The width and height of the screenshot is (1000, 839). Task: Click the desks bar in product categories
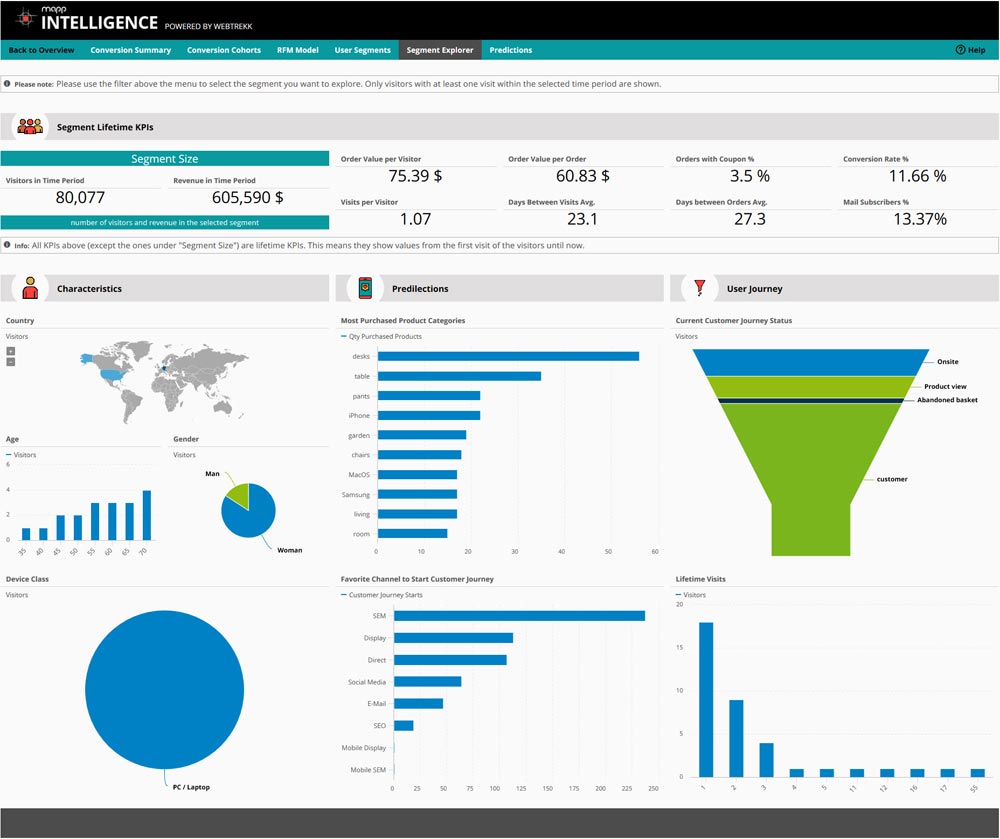pyautogui.click(x=507, y=356)
